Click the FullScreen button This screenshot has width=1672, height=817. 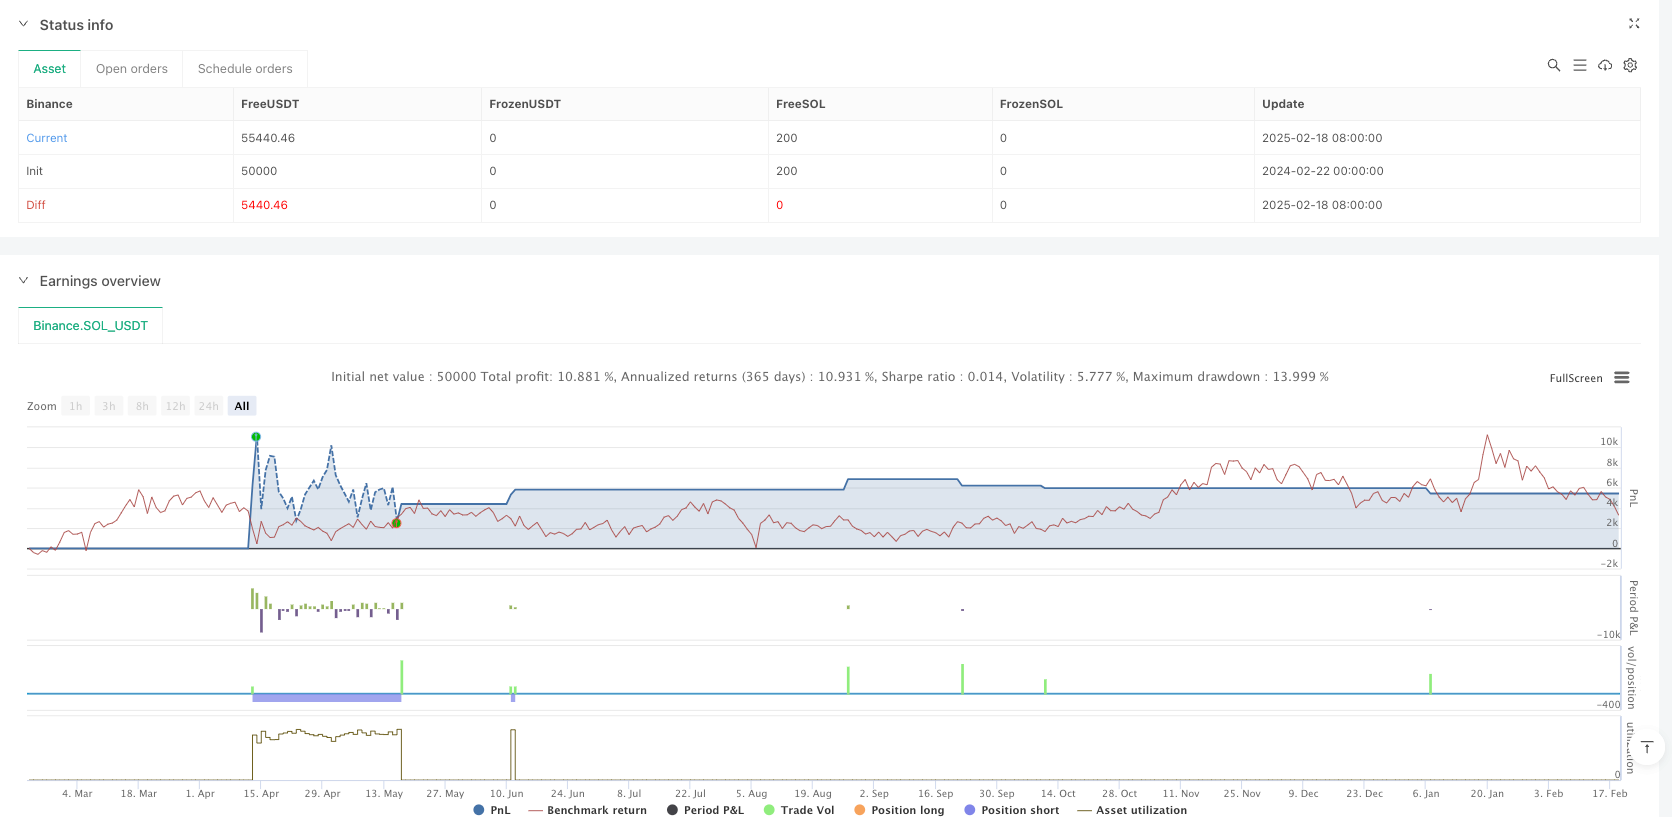coord(1575,378)
